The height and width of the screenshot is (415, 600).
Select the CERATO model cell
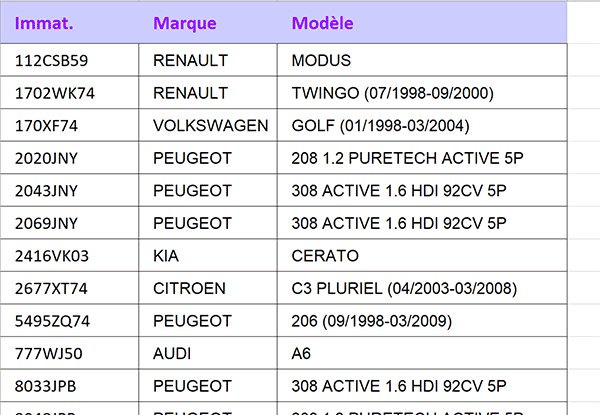(x=422, y=255)
